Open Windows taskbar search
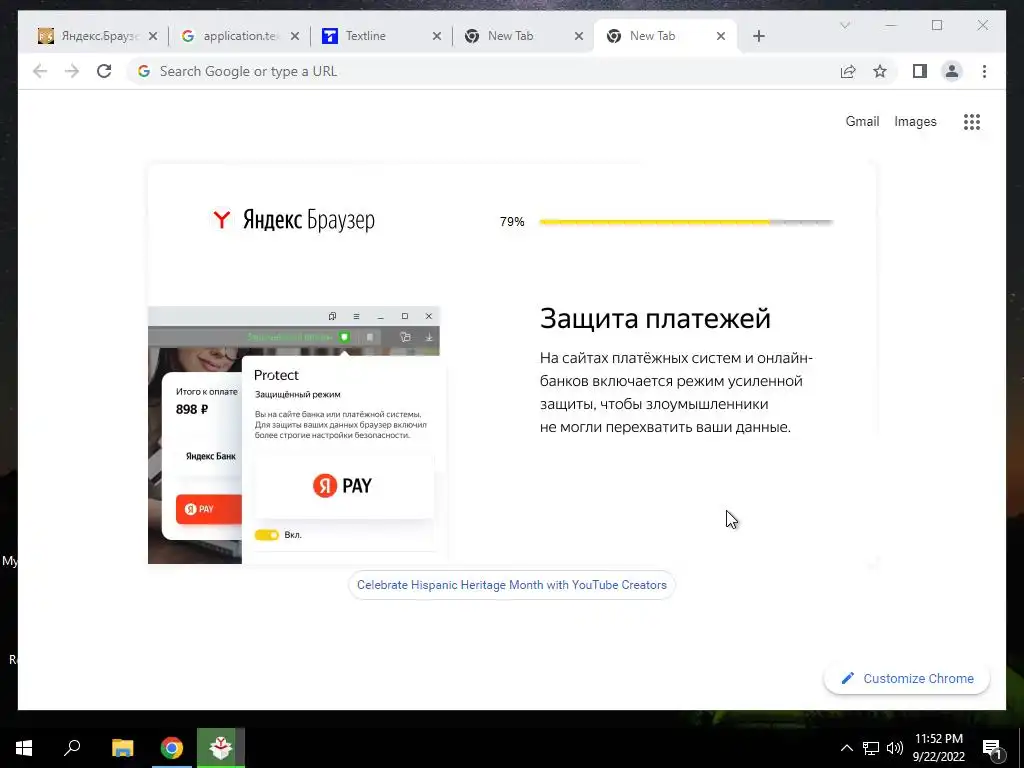The image size is (1024, 768). click(72, 748)
